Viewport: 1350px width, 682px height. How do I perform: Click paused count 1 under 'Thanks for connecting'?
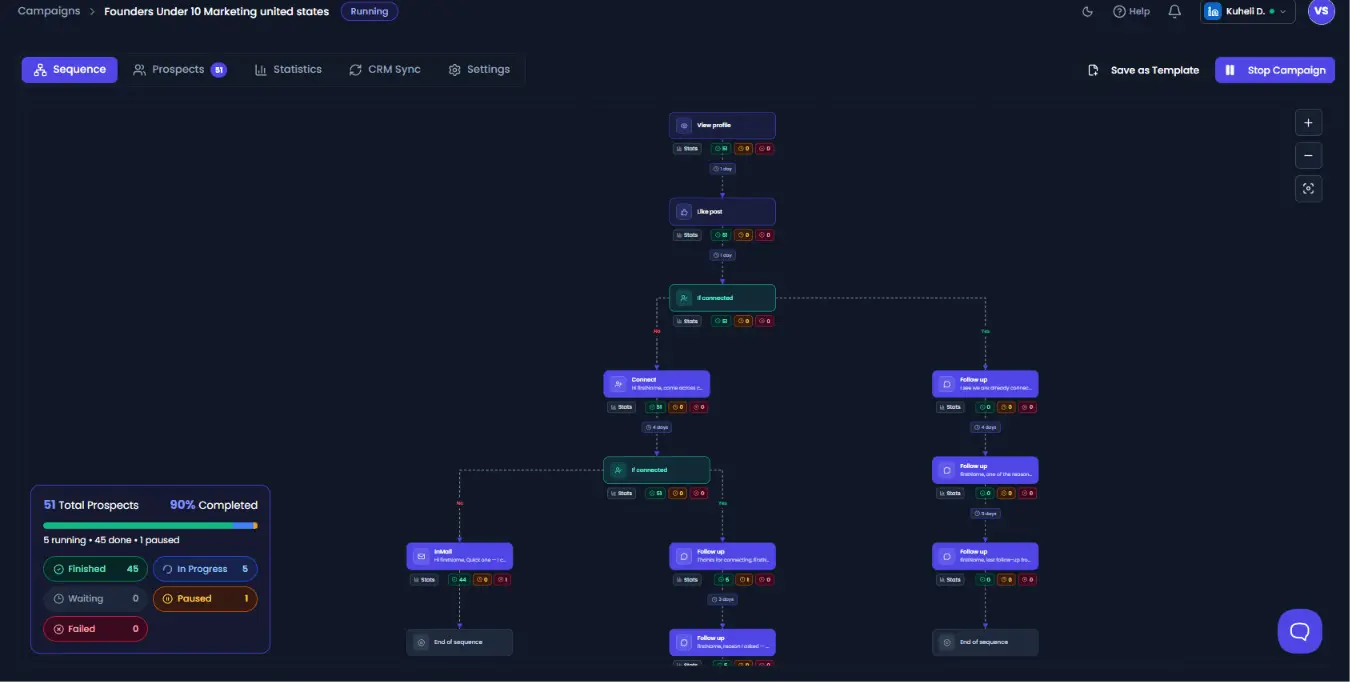pos(743,579)
